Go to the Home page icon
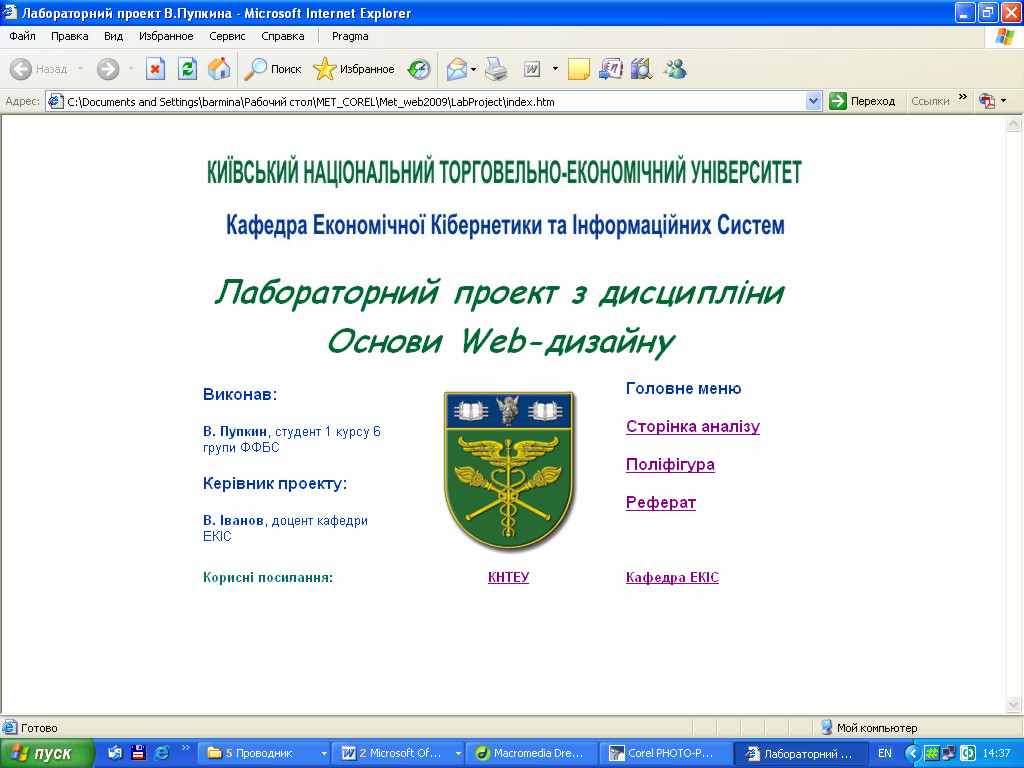Image resolution: width=1024 pixels, height=768 pixels. 219,69
